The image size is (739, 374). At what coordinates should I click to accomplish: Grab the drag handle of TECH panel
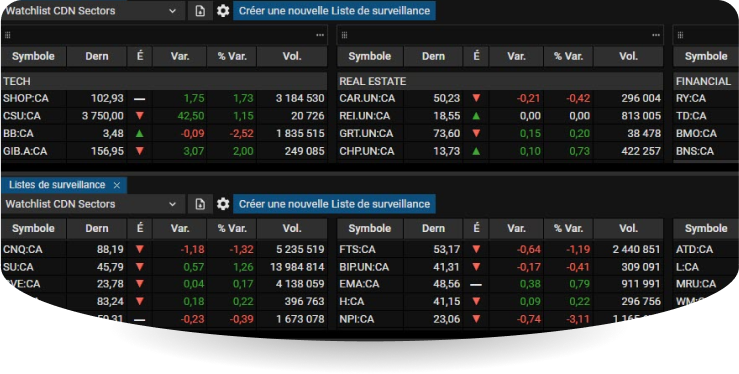(8, 35)
